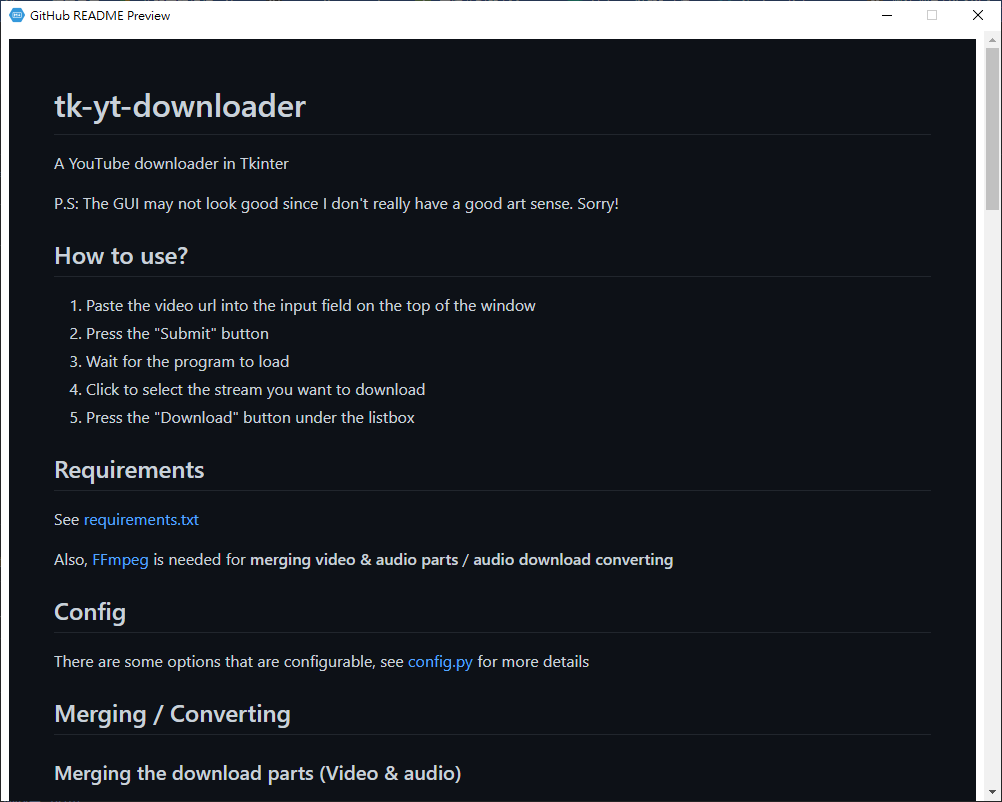Open the FFmpeg link
The image size is (1002, 802).
click(x=120, y=560)
